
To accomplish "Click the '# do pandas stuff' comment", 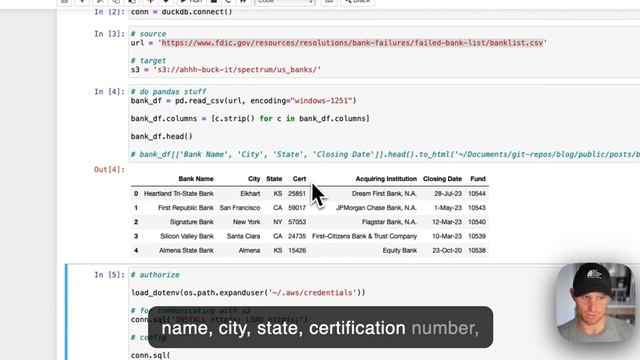I will tap(169, 92).
